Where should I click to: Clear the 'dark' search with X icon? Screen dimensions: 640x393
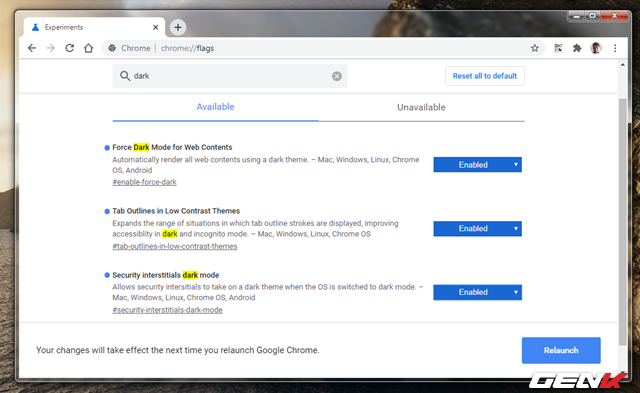[337, 76]
